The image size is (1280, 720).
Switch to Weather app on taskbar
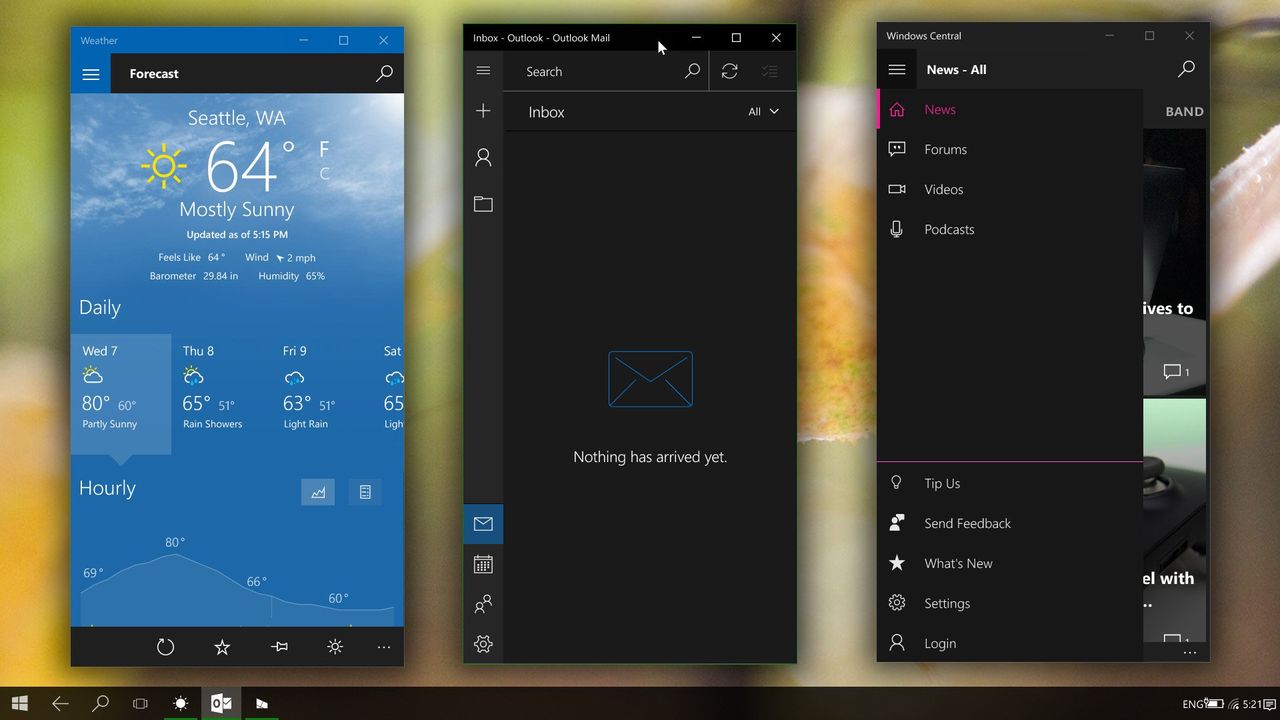point(180,704)
